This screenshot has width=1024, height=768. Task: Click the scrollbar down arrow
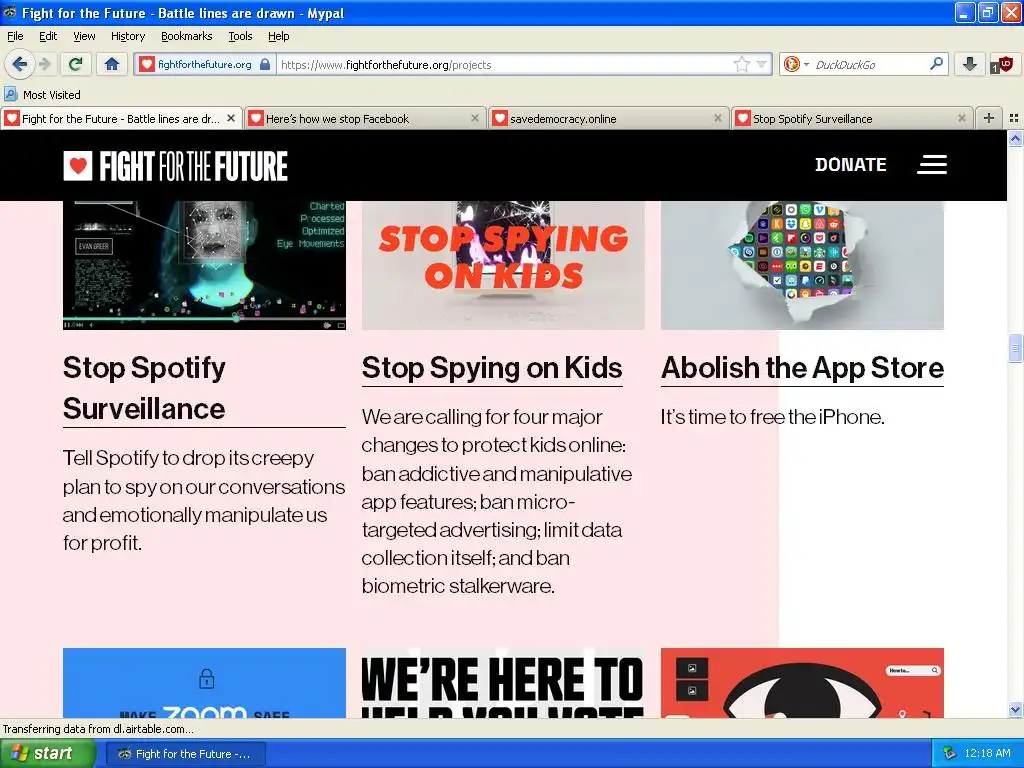tap(1015, 709)
